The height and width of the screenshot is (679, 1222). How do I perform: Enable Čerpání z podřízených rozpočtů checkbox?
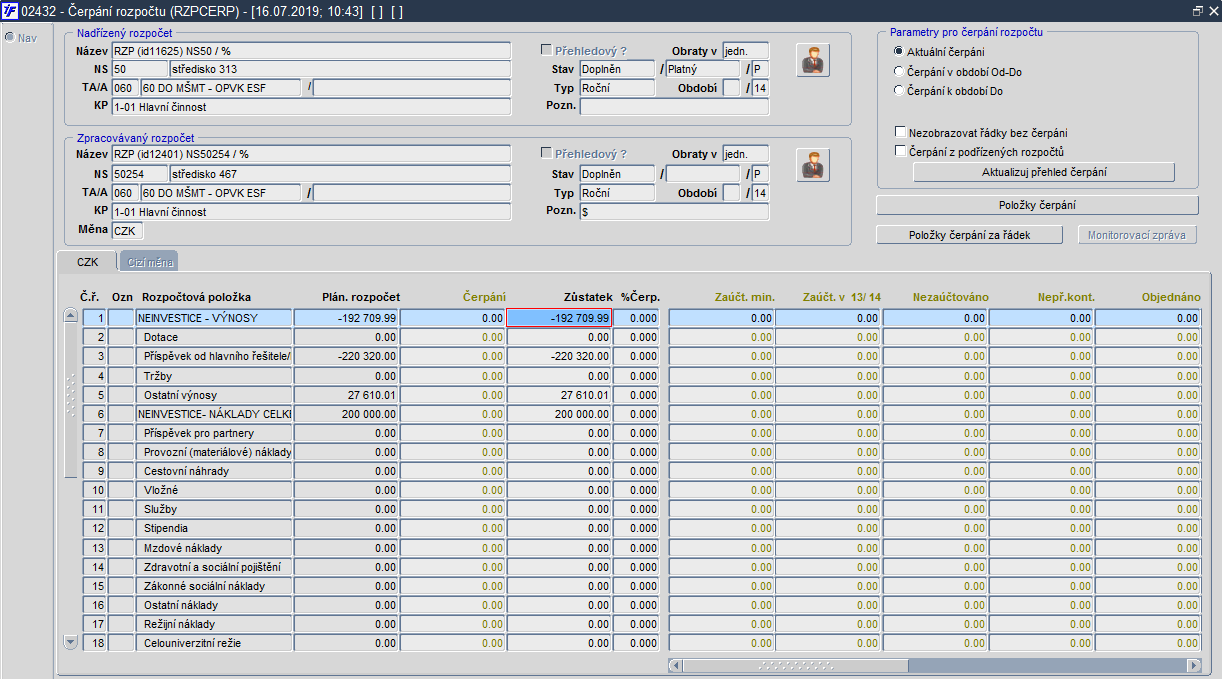tap(900, 151)
